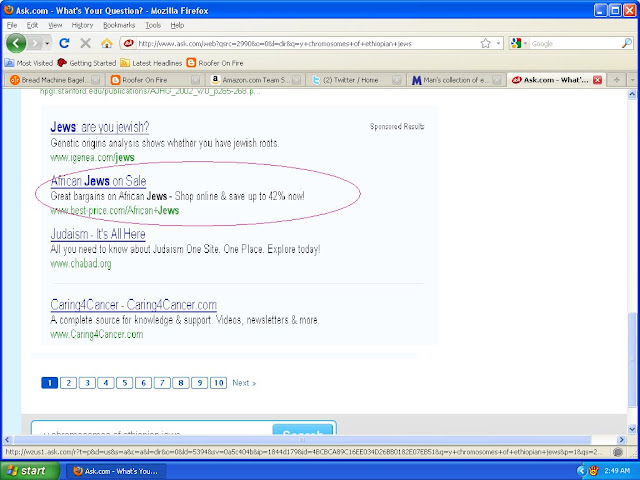Open the Most Visited bookmarks folder
This screenshot has width=640, height=480.
point(29,63)
